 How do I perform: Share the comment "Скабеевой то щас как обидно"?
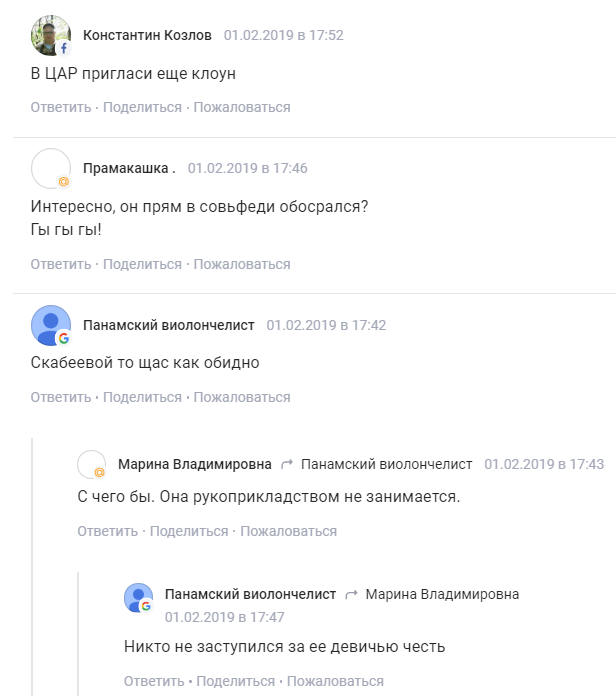tap(142, 397)
